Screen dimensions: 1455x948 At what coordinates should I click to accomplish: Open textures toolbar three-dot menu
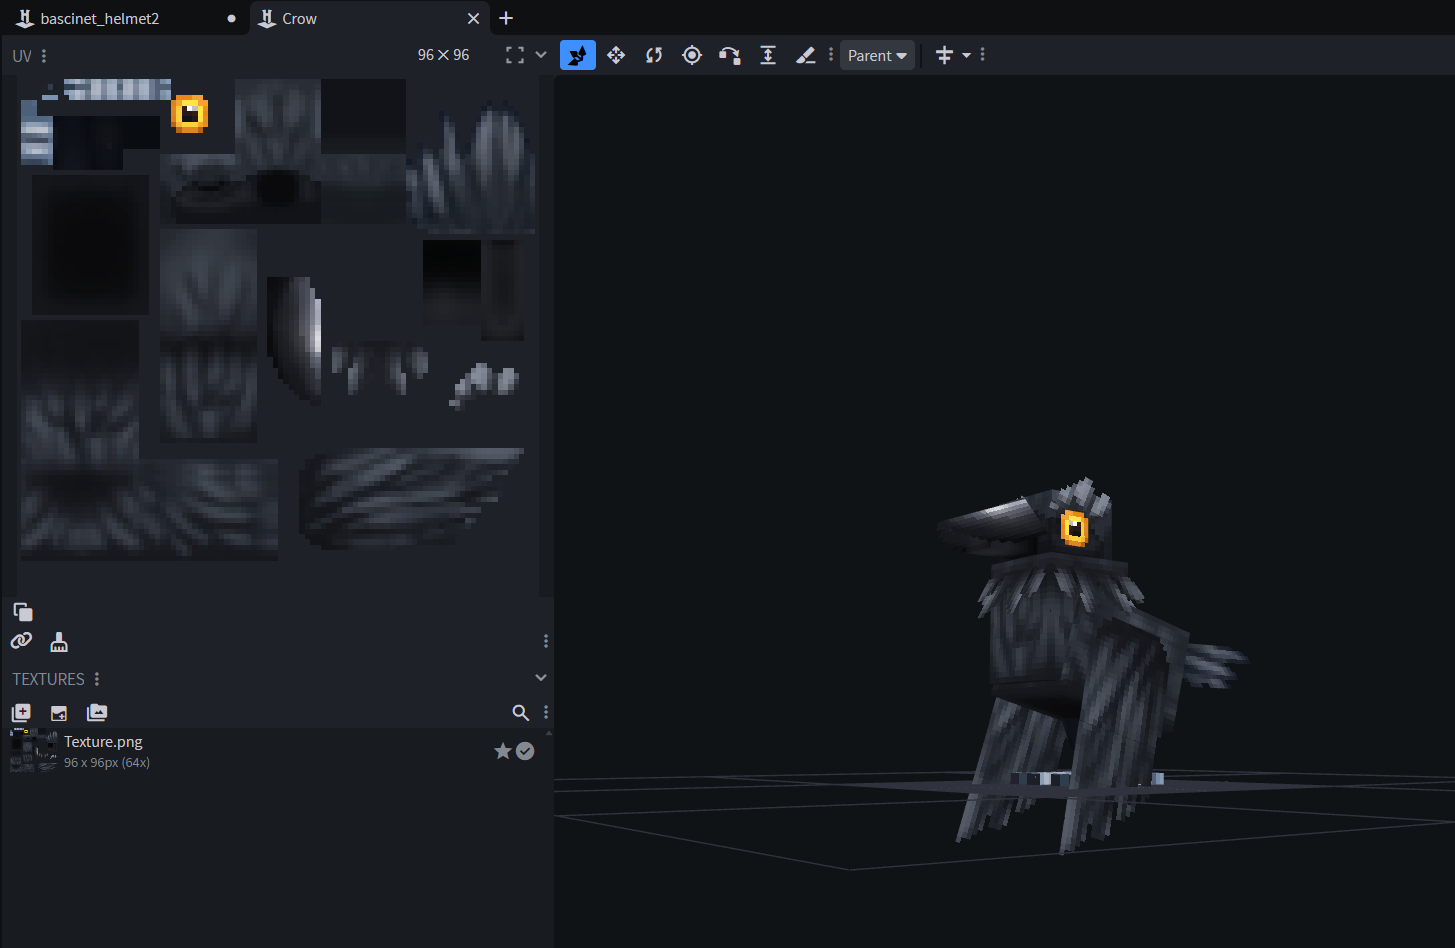[x=546, y=713]
